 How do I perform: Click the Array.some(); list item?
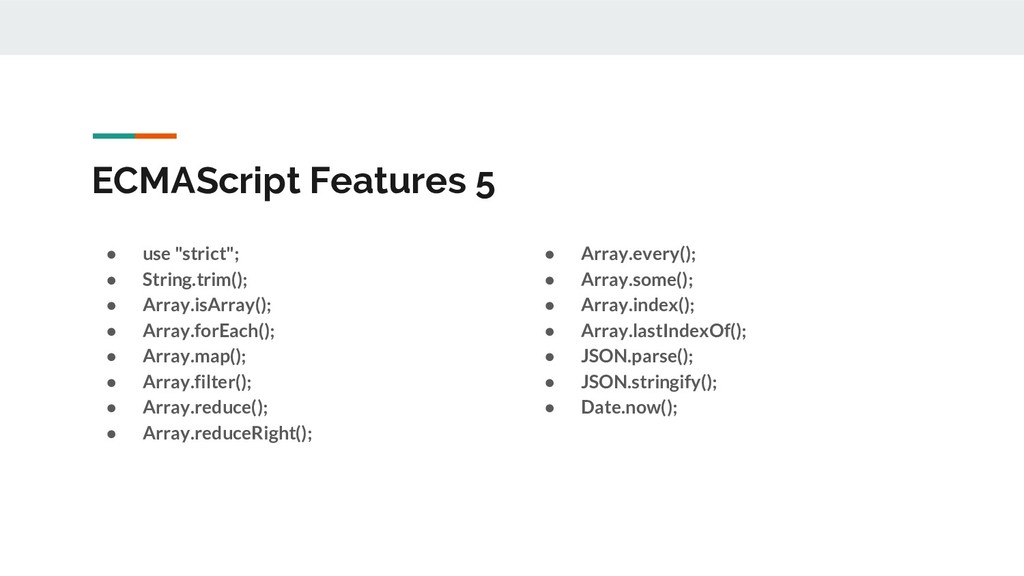click(x=637, y=280)
